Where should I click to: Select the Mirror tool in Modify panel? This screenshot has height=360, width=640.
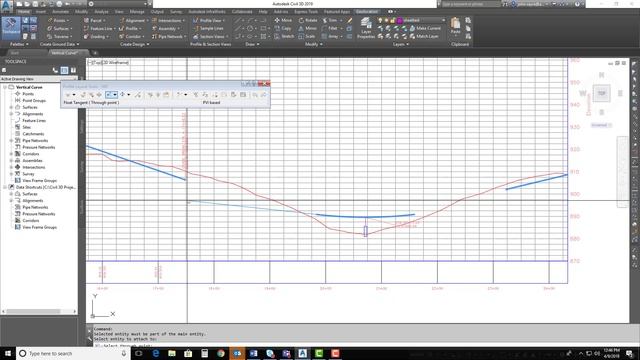308,28
